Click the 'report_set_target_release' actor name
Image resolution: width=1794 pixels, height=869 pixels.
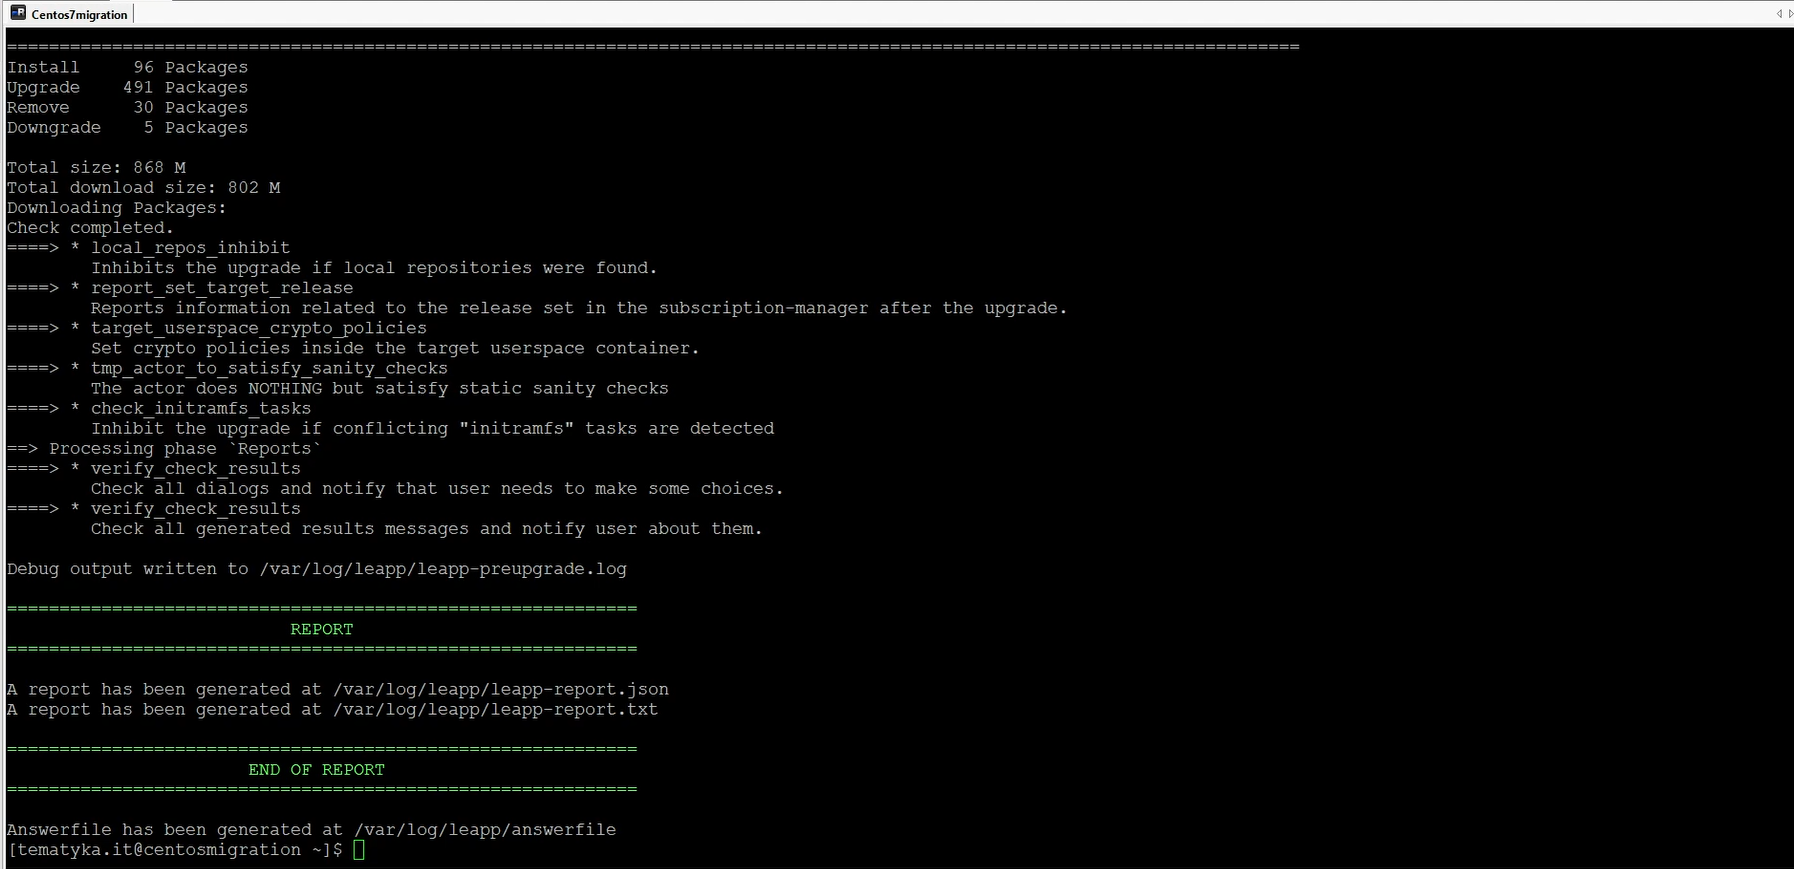pos(222,288)
